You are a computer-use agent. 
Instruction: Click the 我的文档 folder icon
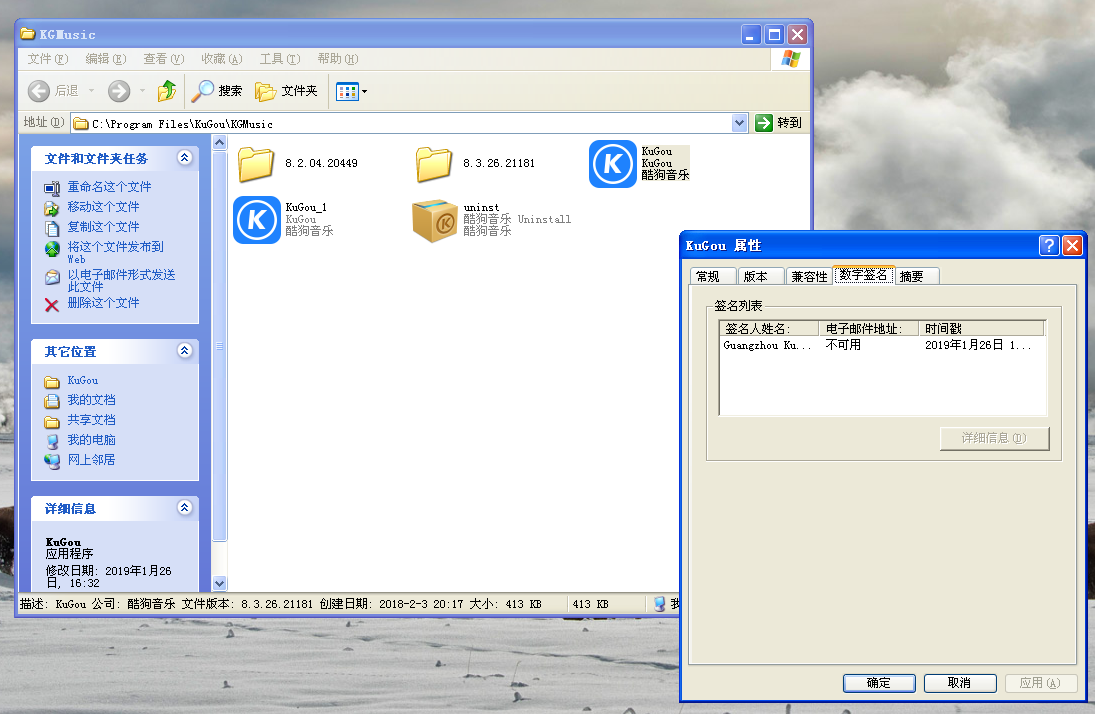(52, 402)
